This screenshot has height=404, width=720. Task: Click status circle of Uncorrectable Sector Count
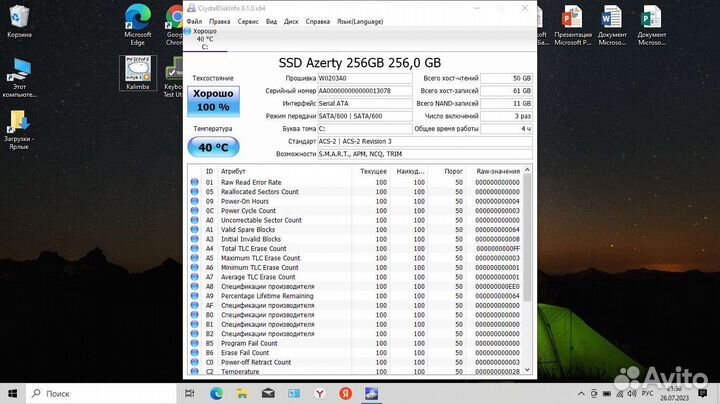[x=195, y=220]
